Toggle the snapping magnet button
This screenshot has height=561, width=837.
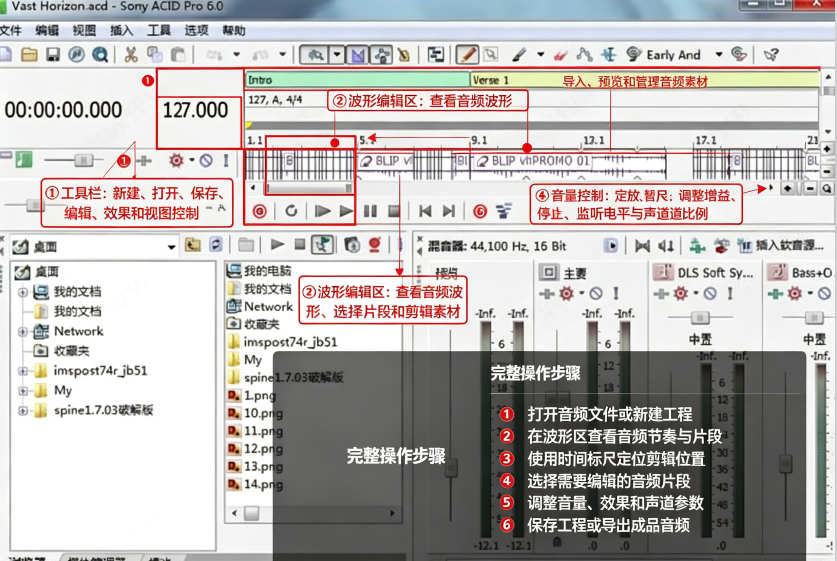315,54
